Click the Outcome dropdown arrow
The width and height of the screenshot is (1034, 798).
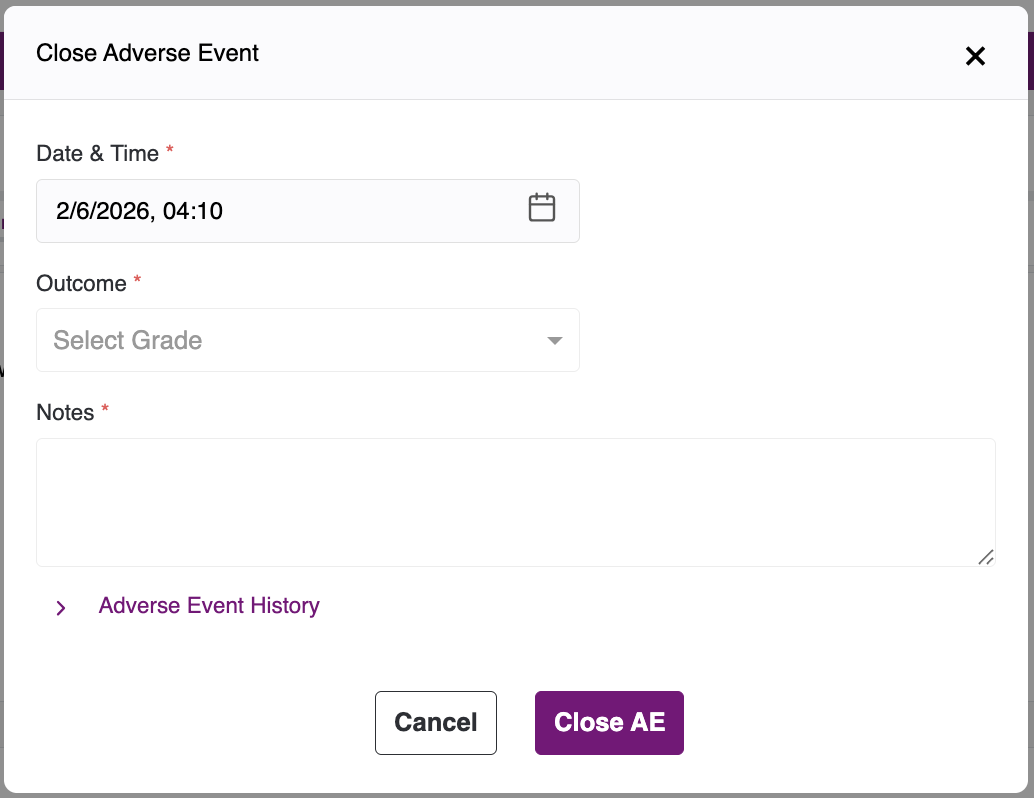[x=555, y=341]
